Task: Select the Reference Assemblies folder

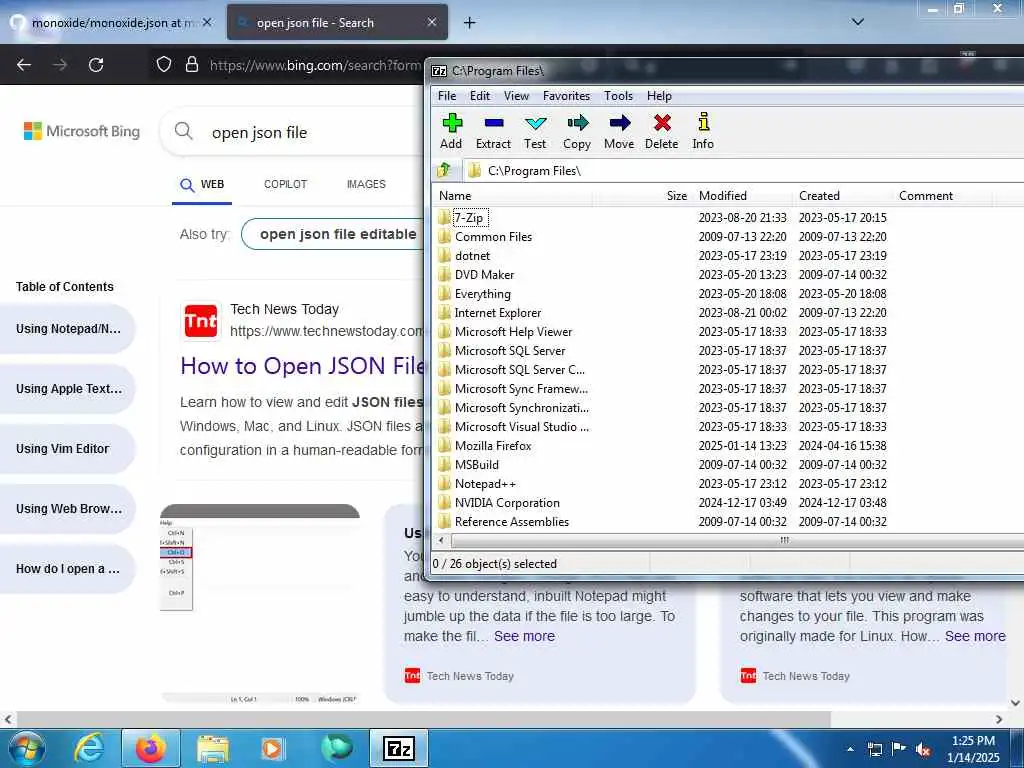Action: point(511,521)
